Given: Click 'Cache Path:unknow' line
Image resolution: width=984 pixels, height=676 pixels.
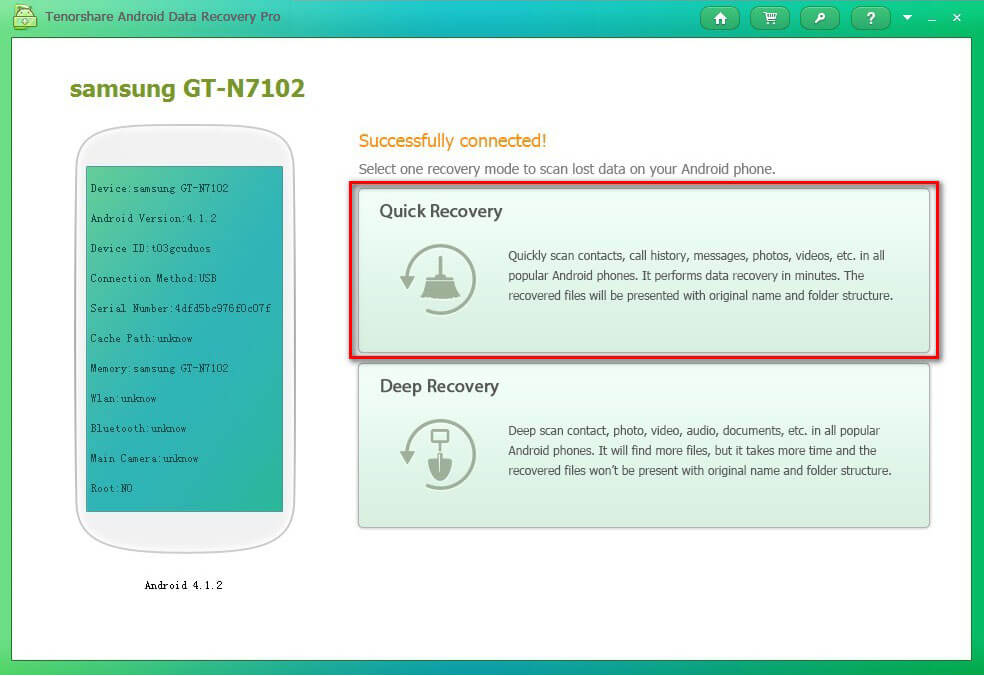Looking at the screenshot, I should (x=141, y=338).
